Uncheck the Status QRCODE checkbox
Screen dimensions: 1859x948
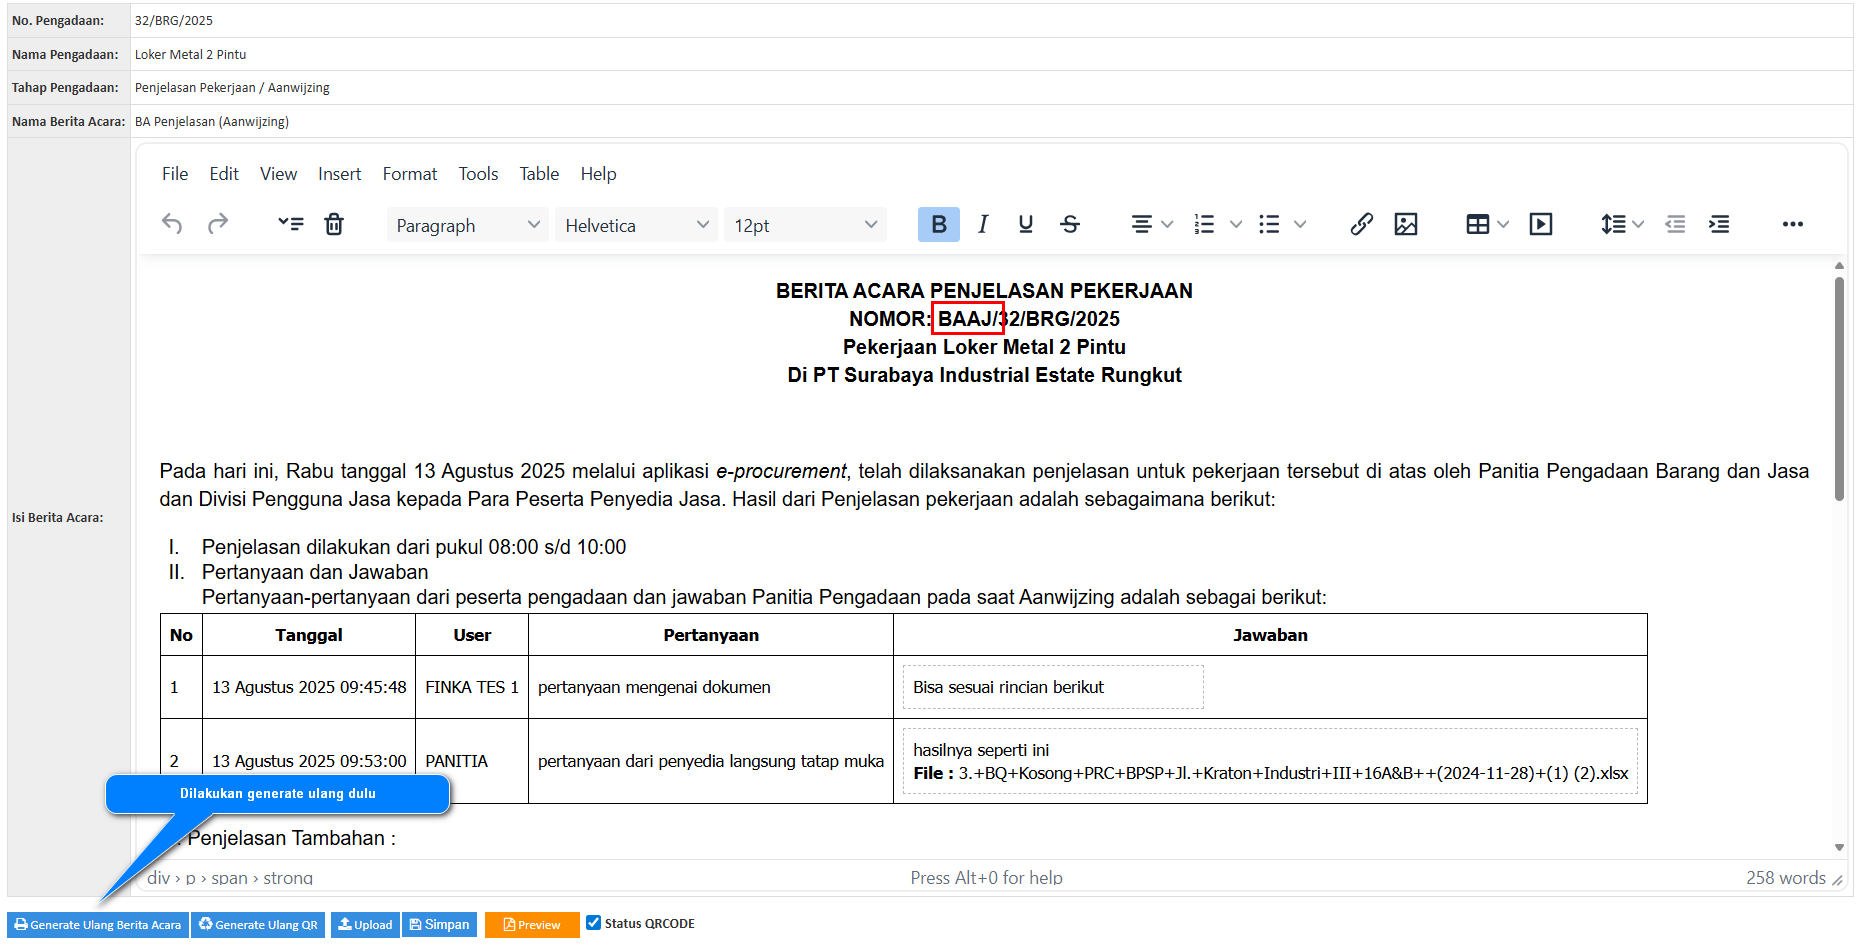coord(594,923)
